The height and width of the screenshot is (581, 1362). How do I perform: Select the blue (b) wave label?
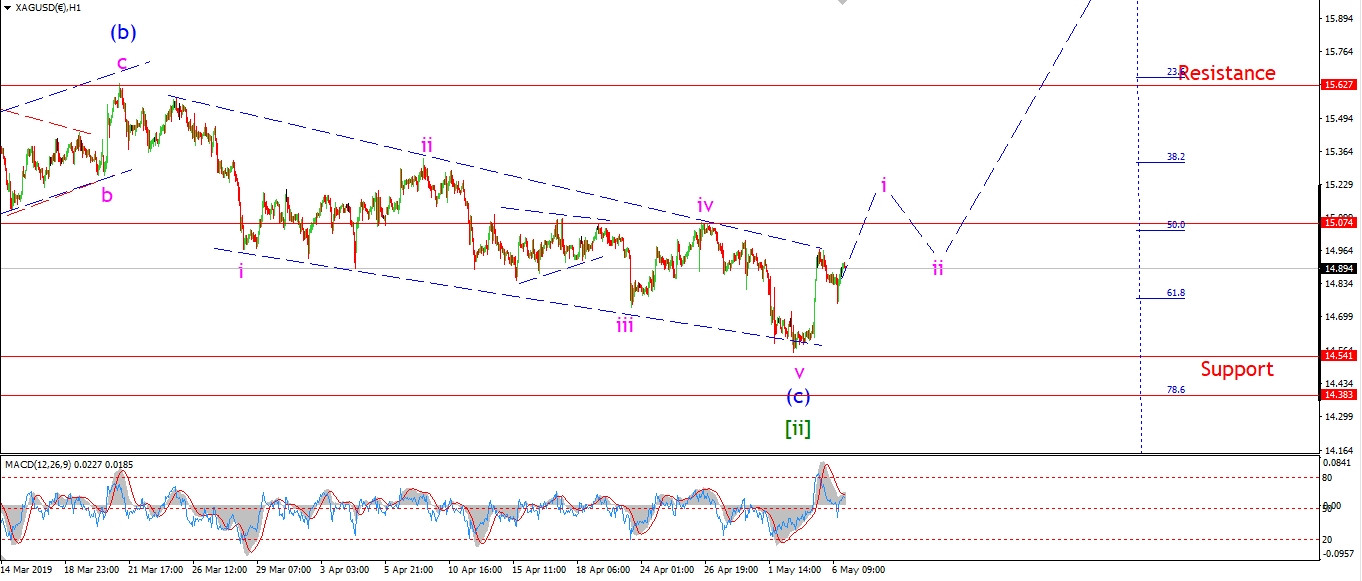122,32
